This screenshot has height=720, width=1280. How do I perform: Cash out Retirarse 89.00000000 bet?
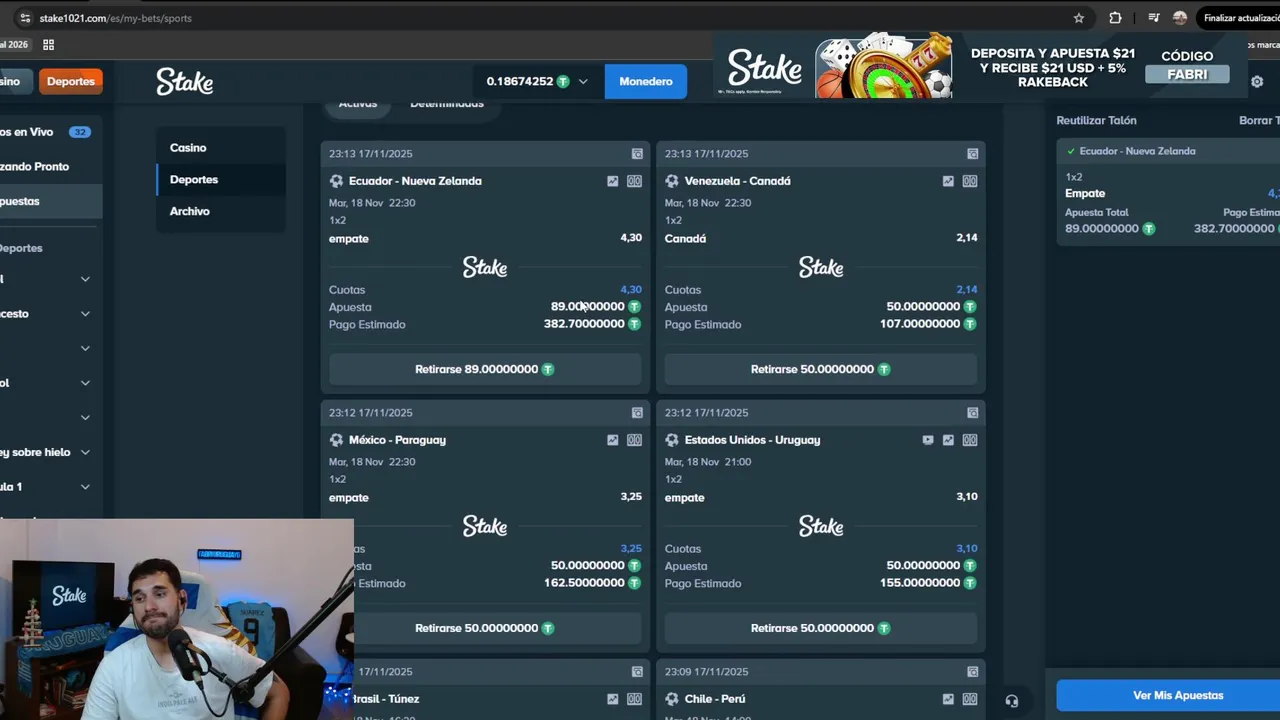(x=485, y=369)
